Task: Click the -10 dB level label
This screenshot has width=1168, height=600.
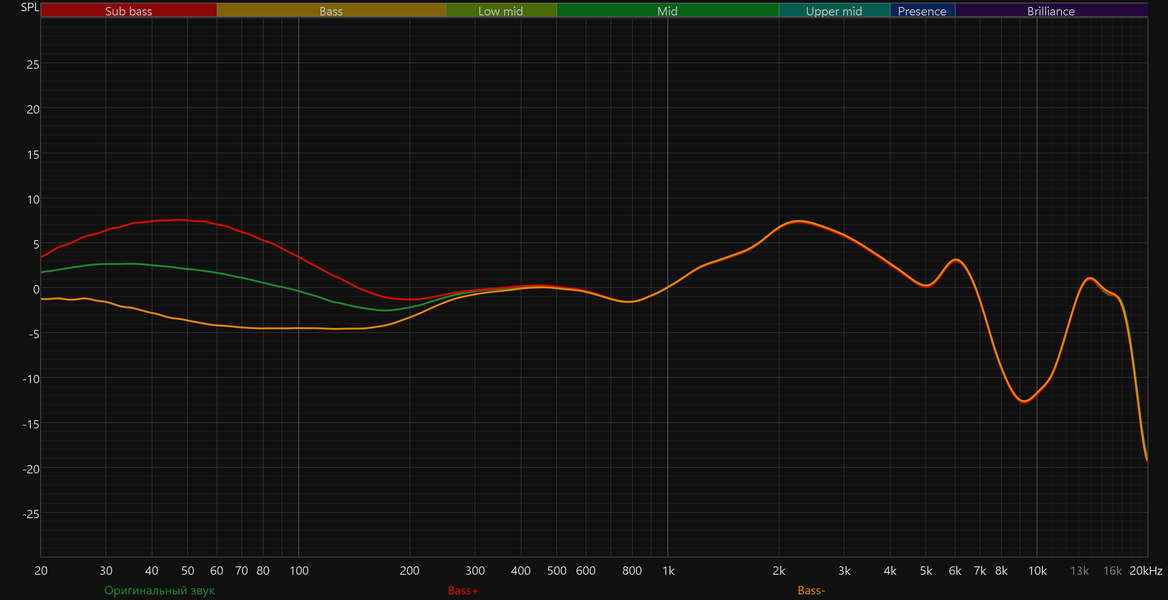Action: [x=31, y=379]
